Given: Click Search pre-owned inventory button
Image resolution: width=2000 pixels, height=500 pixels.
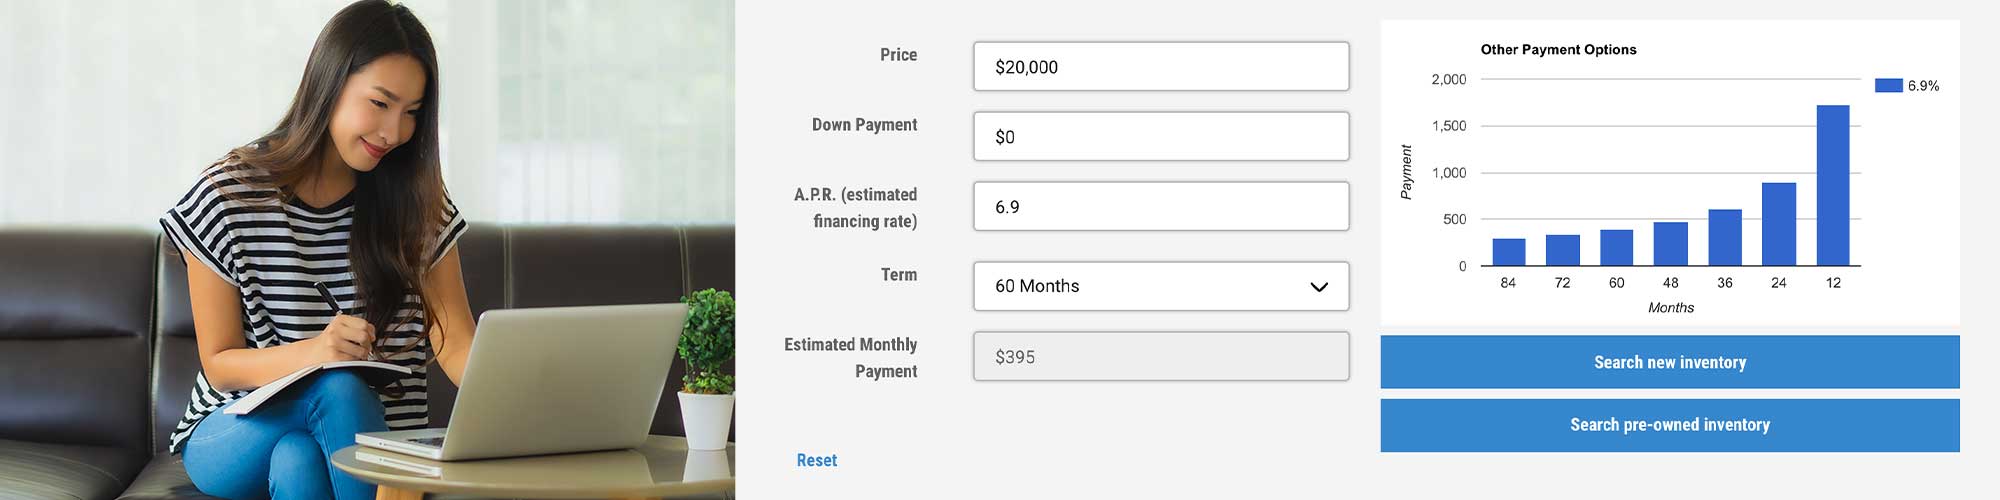Looking at the screenshot, I should tap(1669, 425).
